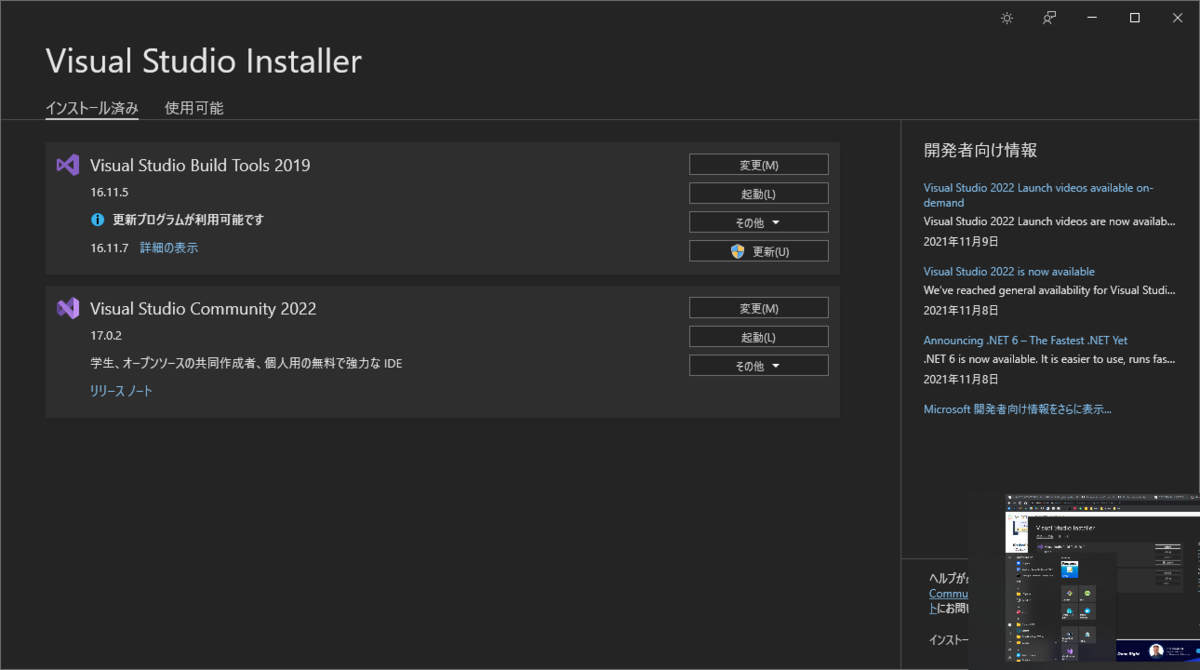Open 'Visual Studio 2022 is now available' link

pyautogui.click(x=1009, y=271)
